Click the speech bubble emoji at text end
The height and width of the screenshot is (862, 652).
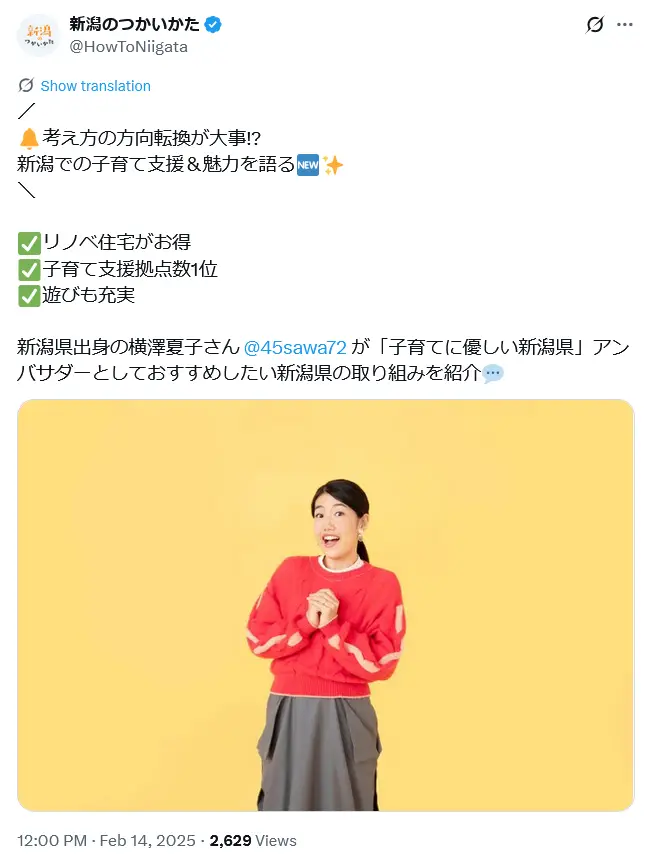pyautogui.click(x=493, y=374)
